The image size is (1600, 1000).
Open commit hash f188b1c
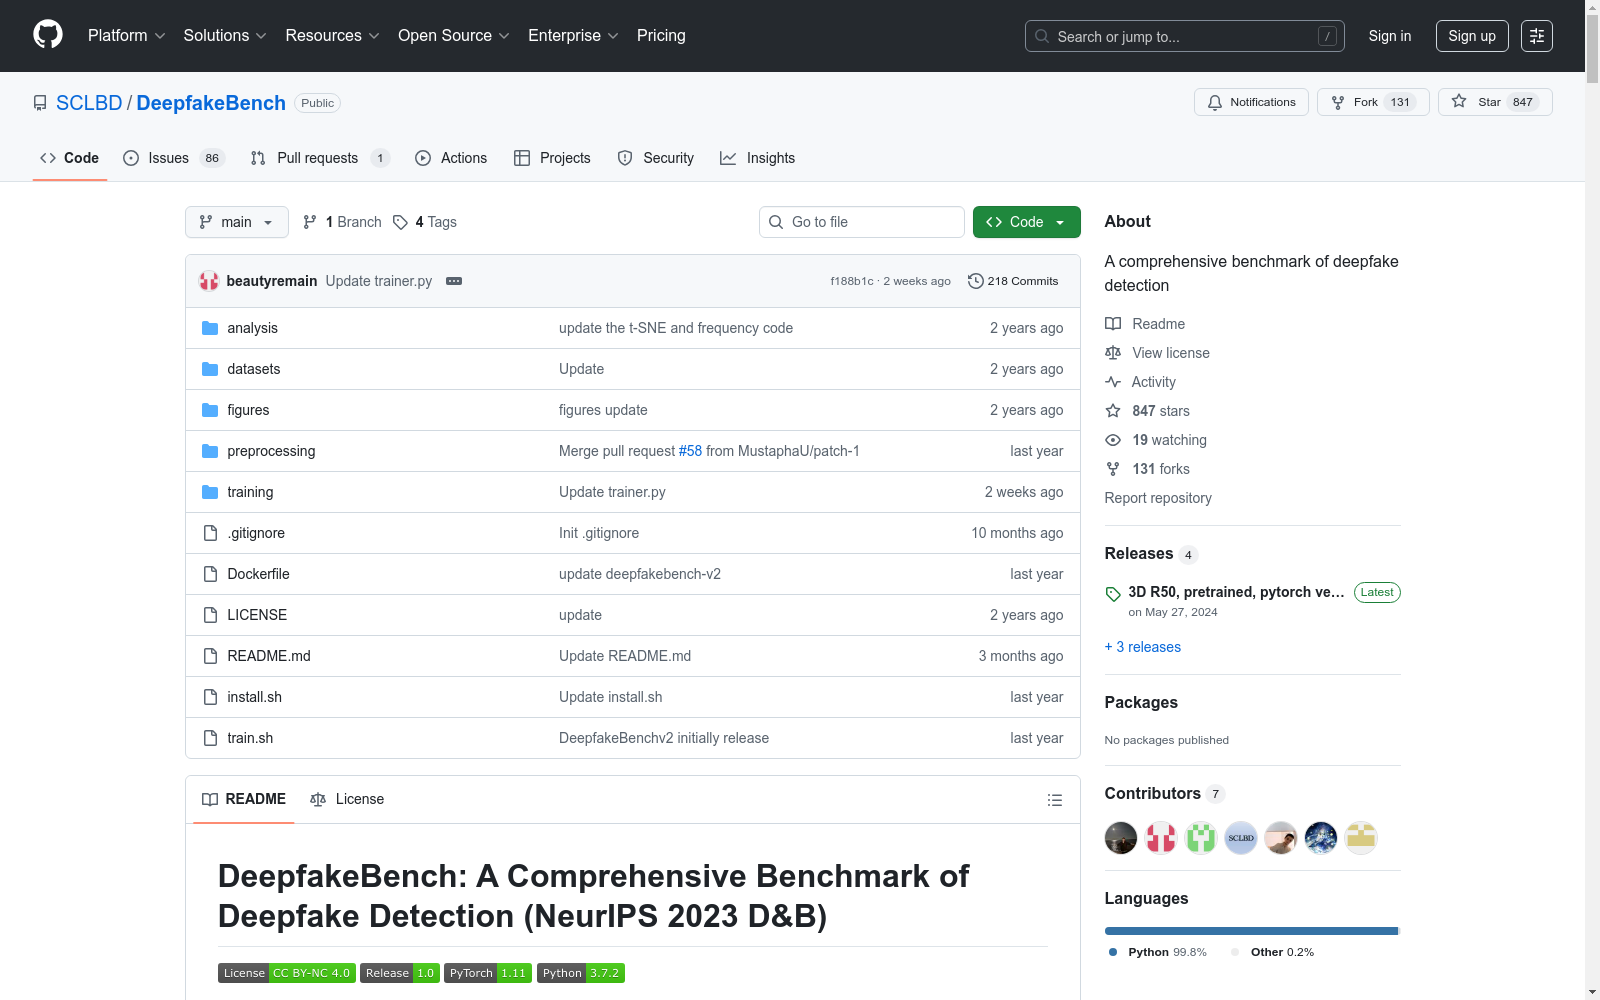852,281
